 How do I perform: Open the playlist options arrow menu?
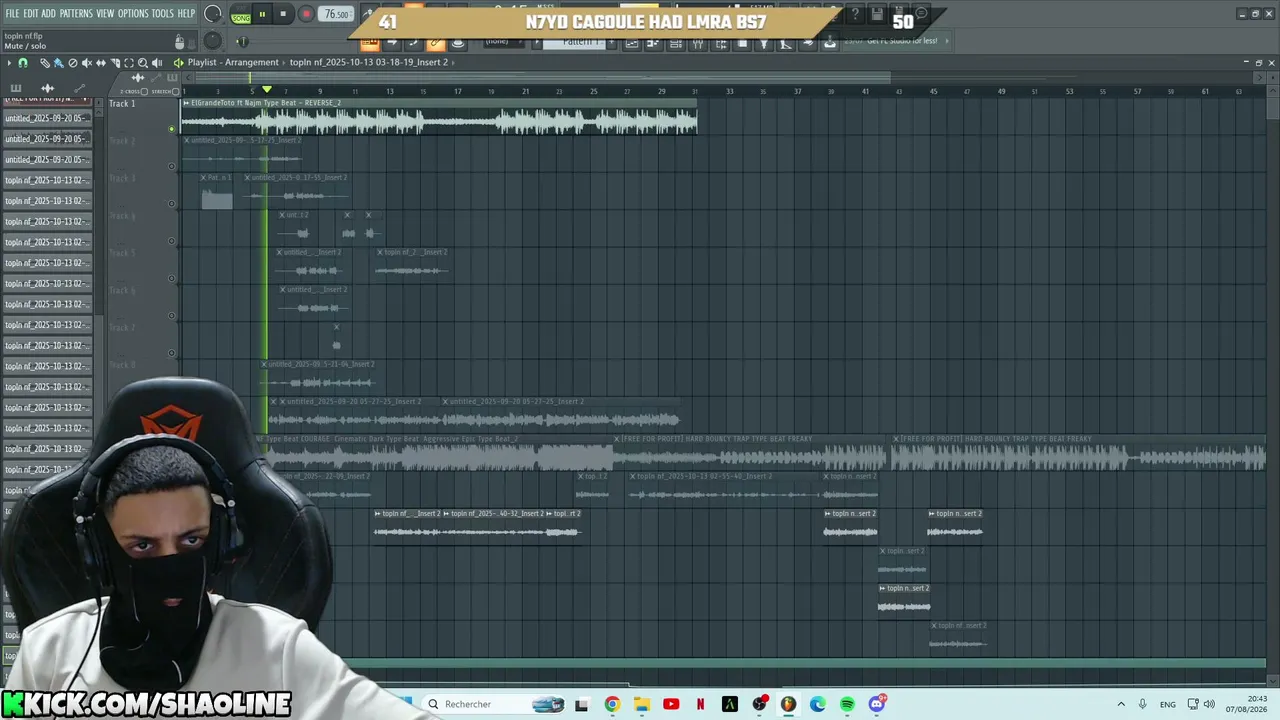(x=9, y=63)
